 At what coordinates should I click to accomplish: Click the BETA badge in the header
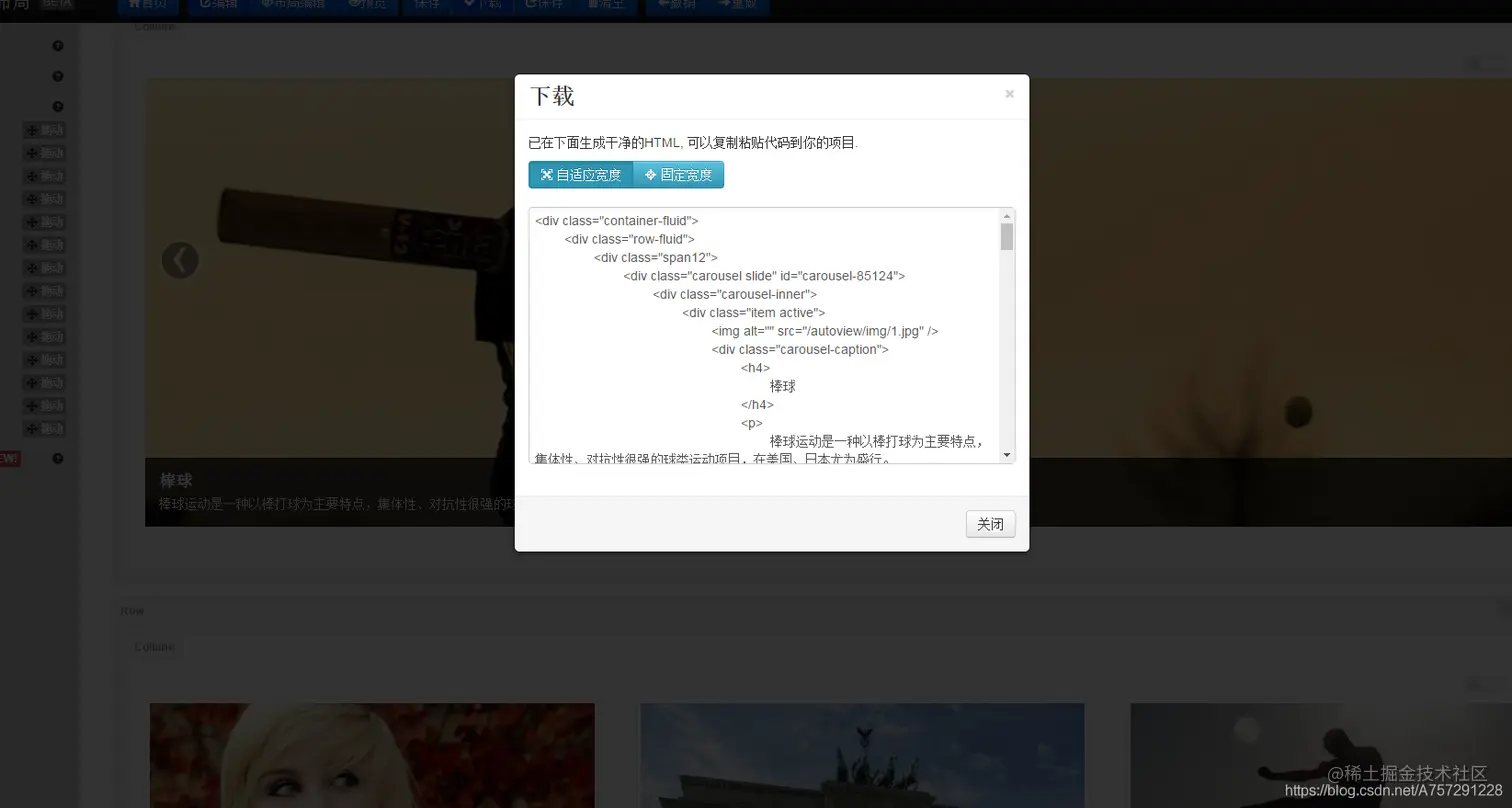pyautogui.click(x=58, y=4)
